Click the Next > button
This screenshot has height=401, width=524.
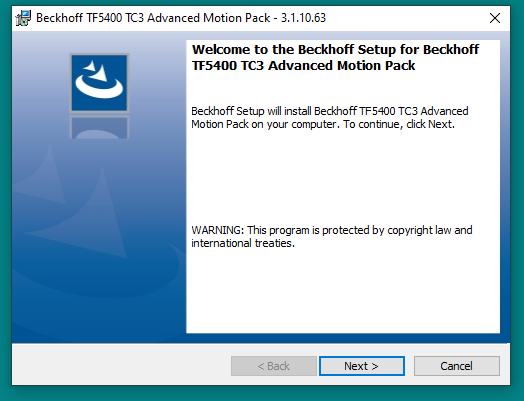(362, 366)
